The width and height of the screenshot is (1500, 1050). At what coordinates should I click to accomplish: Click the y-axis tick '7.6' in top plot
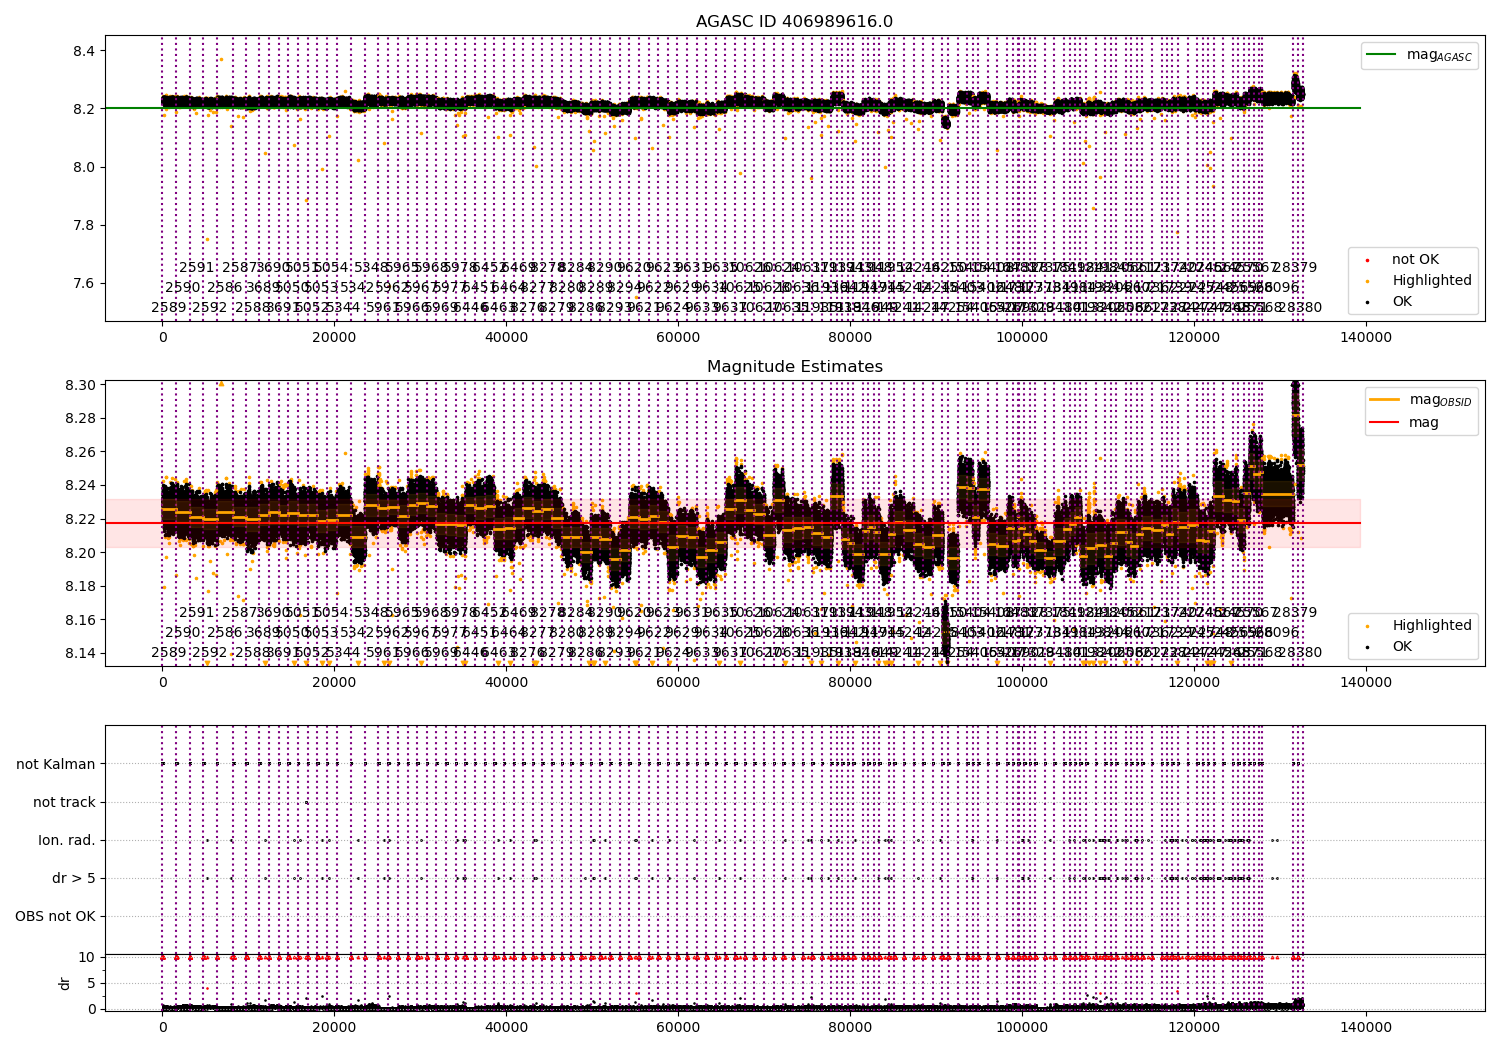(83, 283)
